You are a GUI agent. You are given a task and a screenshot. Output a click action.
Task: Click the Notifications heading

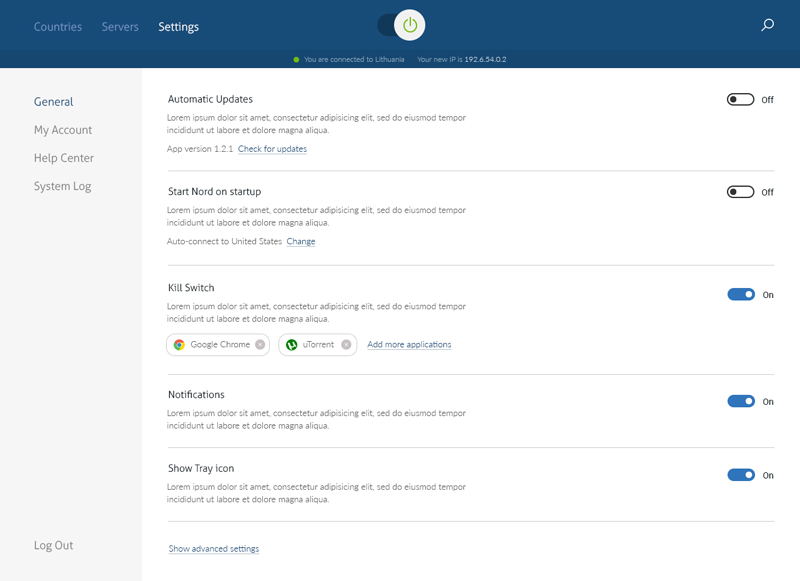tap(196, 394)
